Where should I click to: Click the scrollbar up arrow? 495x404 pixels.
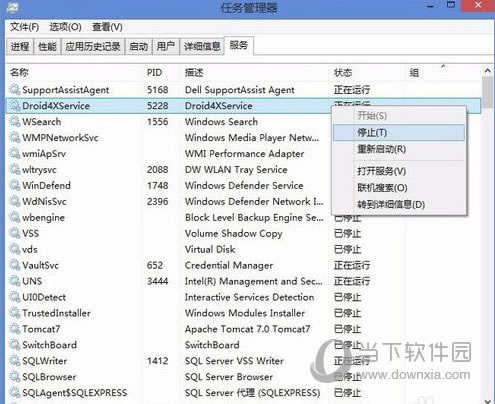[487, 71]
